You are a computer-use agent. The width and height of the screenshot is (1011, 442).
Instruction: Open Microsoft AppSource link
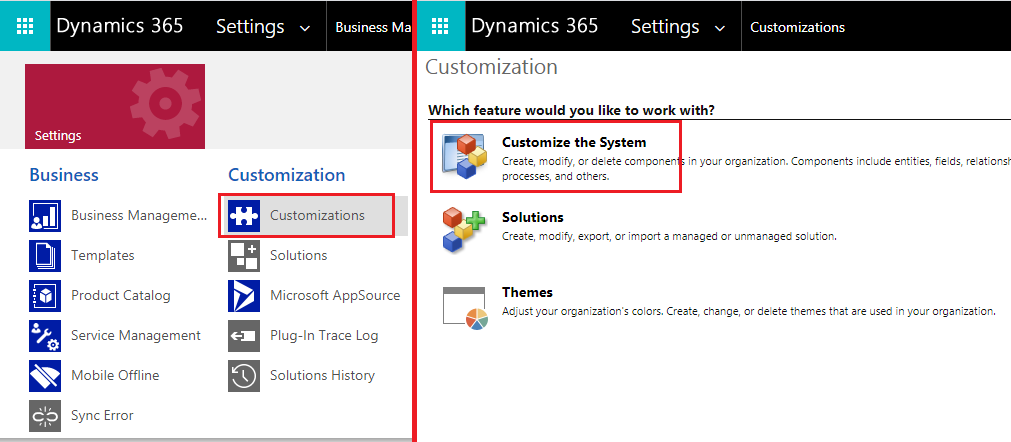pos(335,295)
